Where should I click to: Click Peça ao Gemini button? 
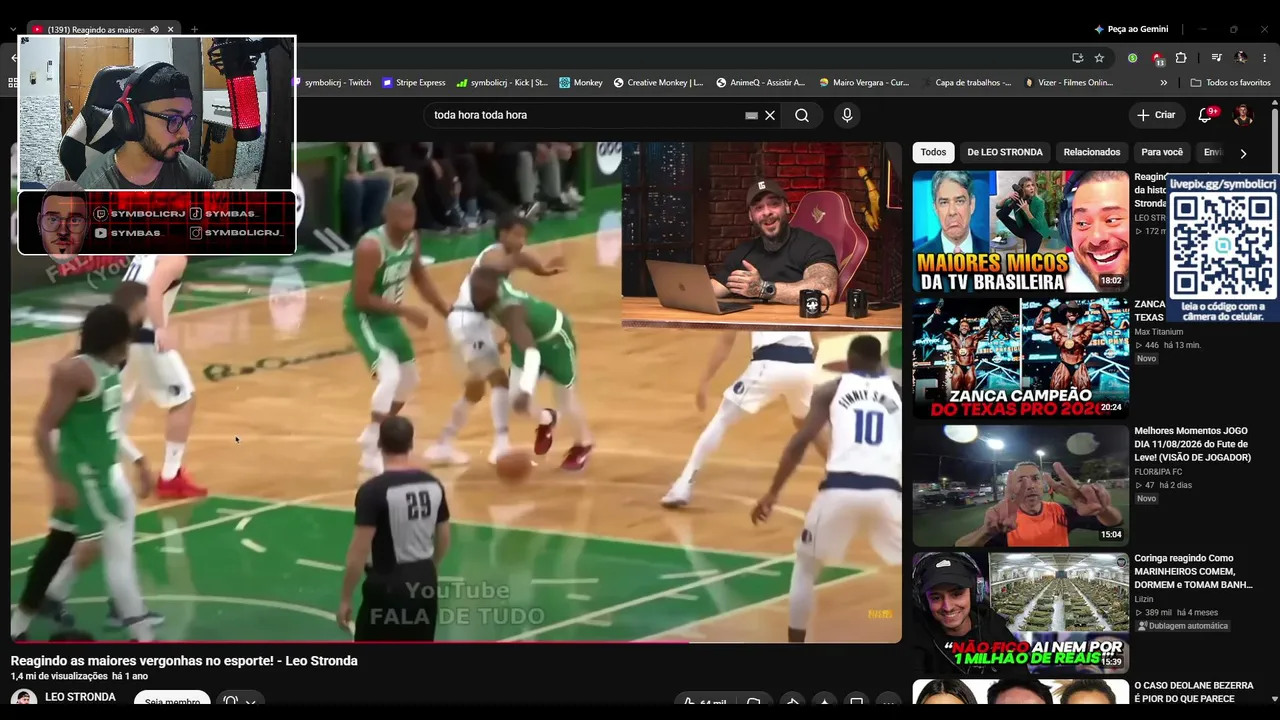1131,30
